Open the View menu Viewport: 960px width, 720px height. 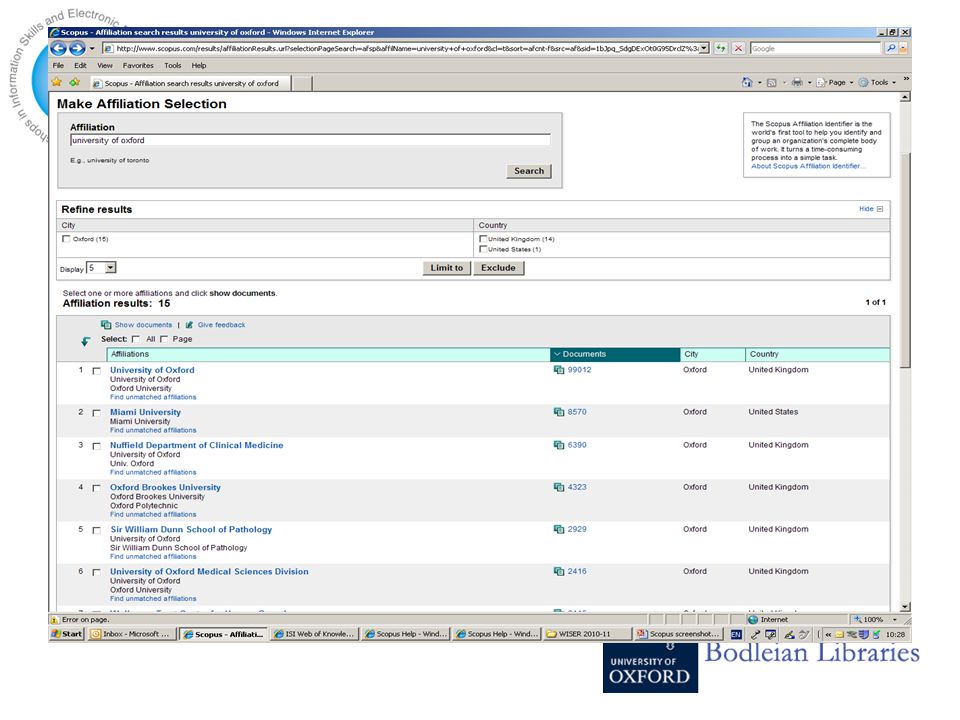pyautogui.click(x=105, y=66)
